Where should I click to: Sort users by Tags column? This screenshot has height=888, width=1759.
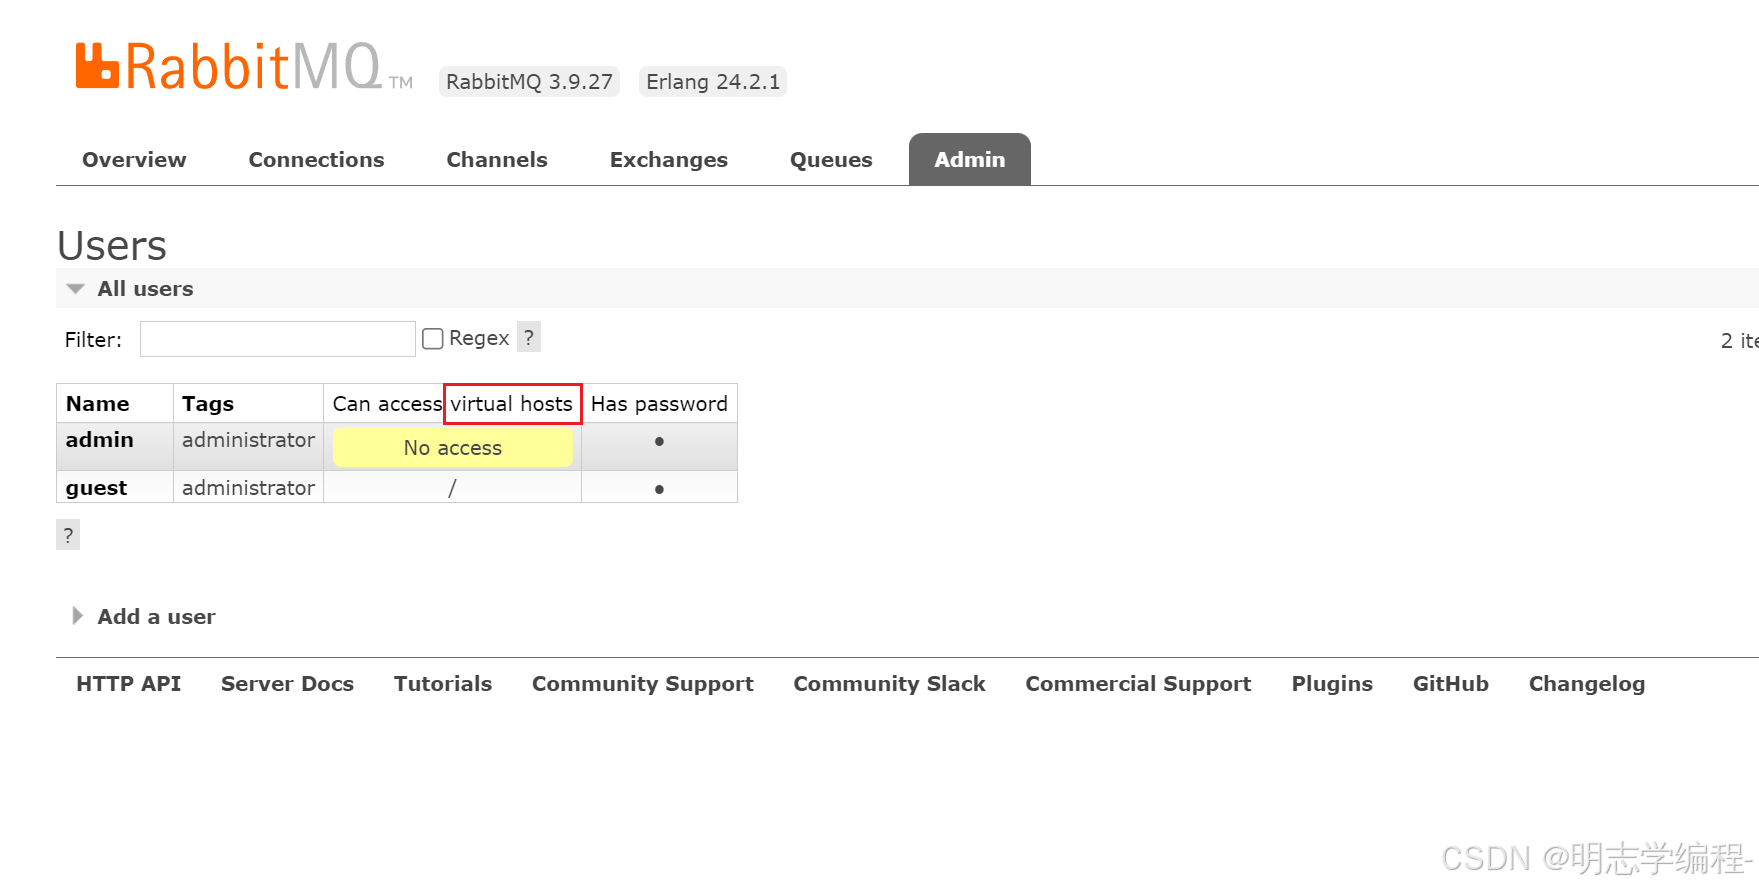coord(208,404)
